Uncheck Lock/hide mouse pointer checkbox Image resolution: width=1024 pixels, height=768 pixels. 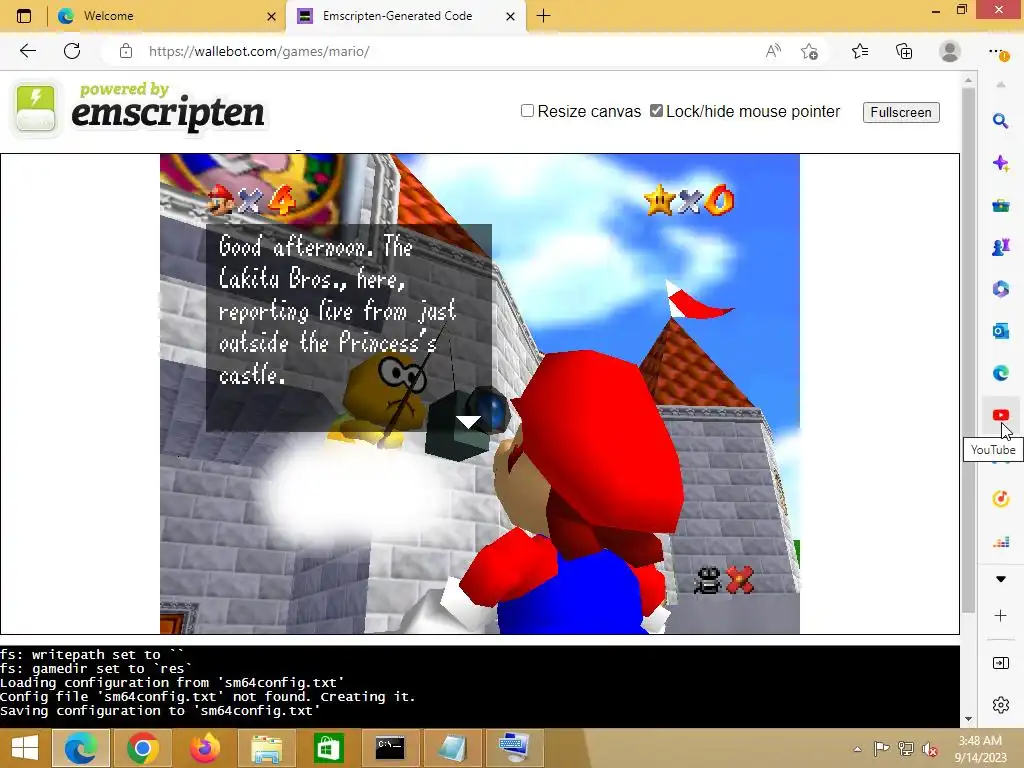pos(656,111)
